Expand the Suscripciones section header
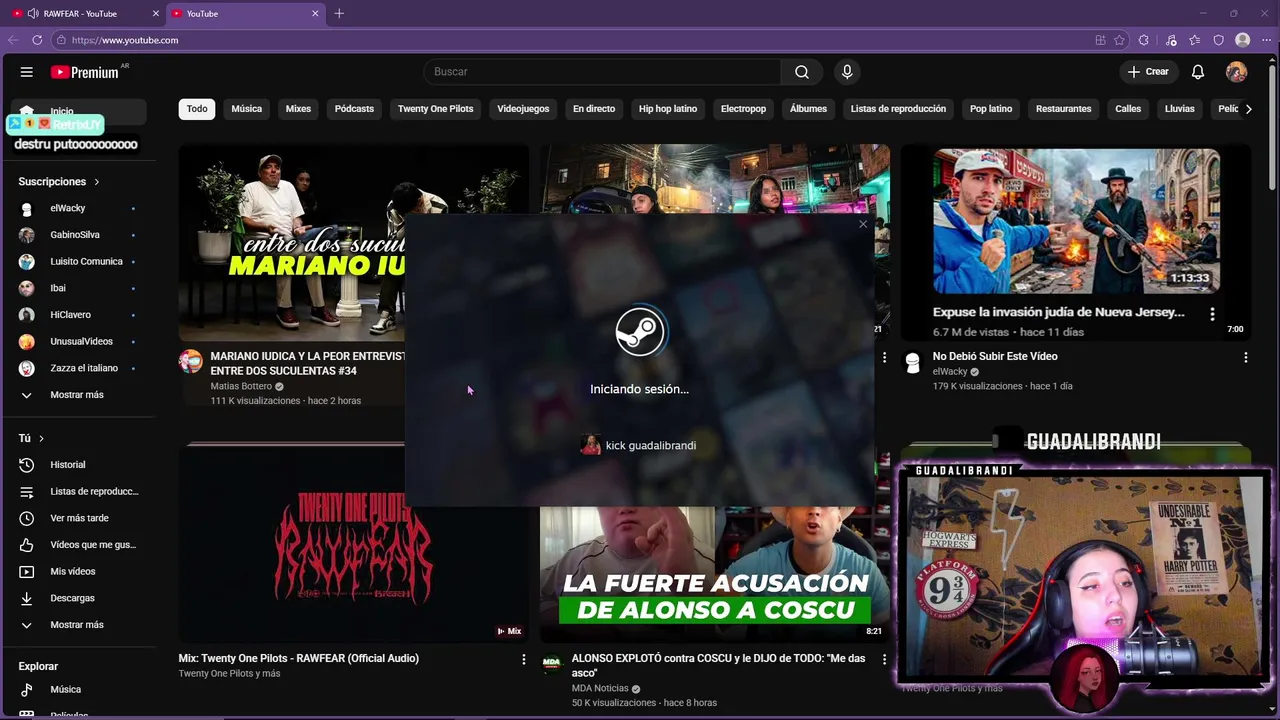Screen dimensions: 1280x720 point(59,182)
